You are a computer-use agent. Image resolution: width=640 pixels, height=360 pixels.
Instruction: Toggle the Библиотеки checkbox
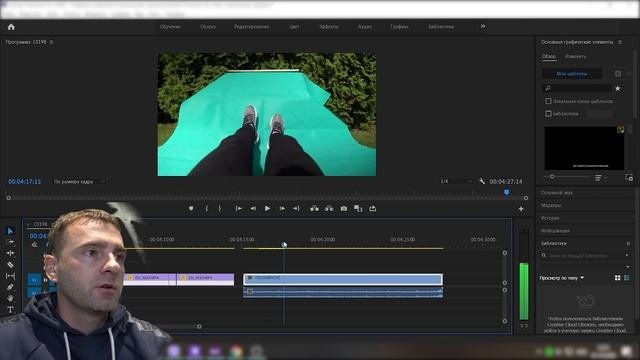tap(549, 114)
